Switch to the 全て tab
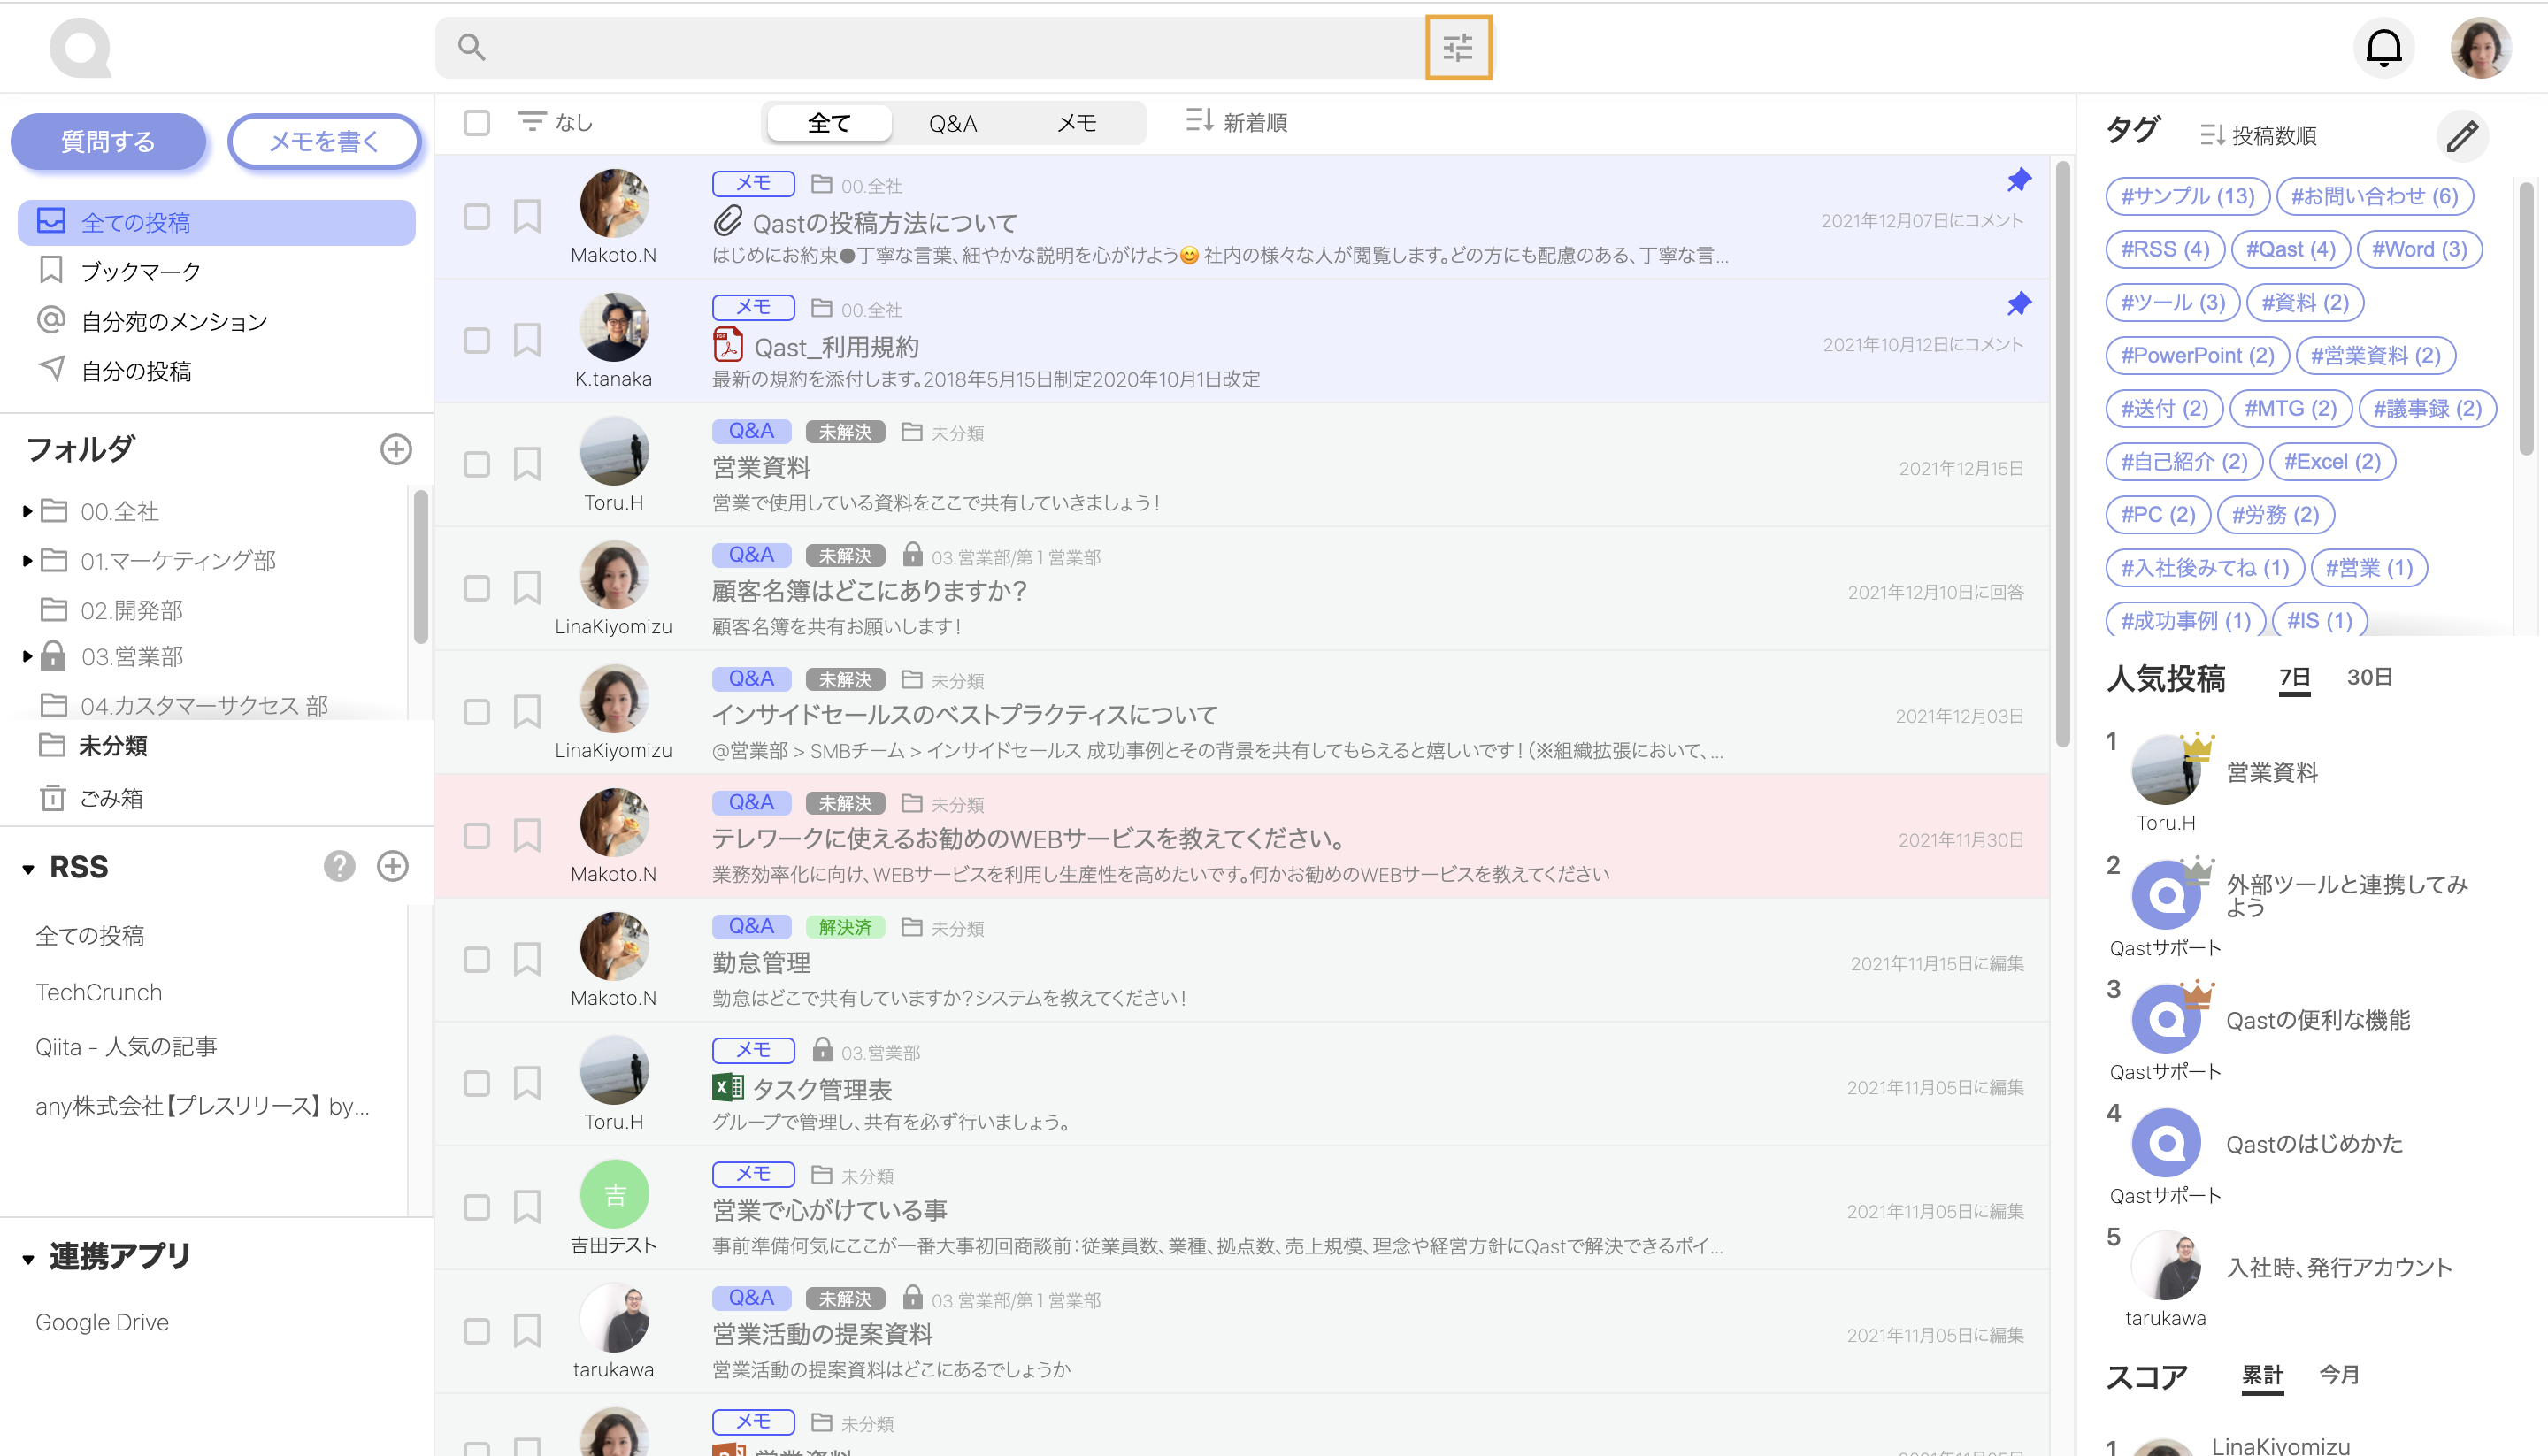Viewport: 2548px width, 1456px height. pyautogui.click(x=829, y=123)
